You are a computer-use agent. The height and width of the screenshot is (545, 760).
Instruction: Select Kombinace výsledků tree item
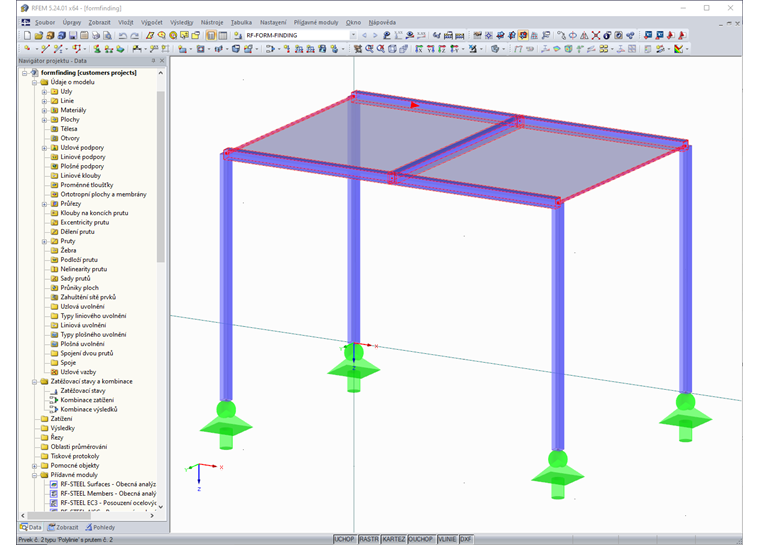pos(88,410)
